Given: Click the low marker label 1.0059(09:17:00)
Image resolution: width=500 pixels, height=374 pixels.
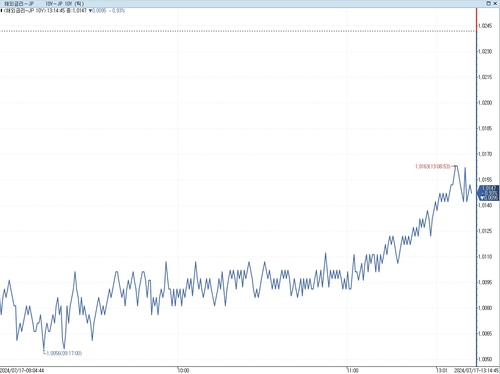Looking at the screenshot, I should pyautogui.click(x=64, y=353).
